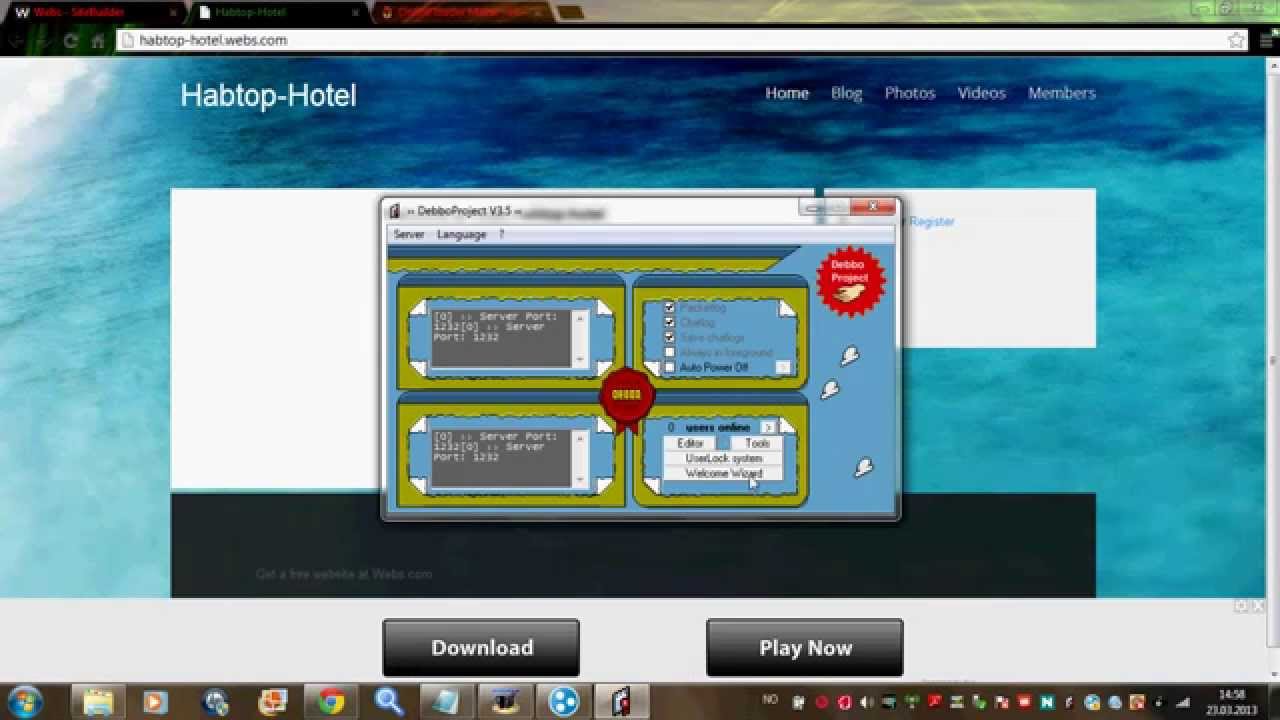Open the Members page link
Screen dimensions: 1280x720
[x=1062, y=93]
